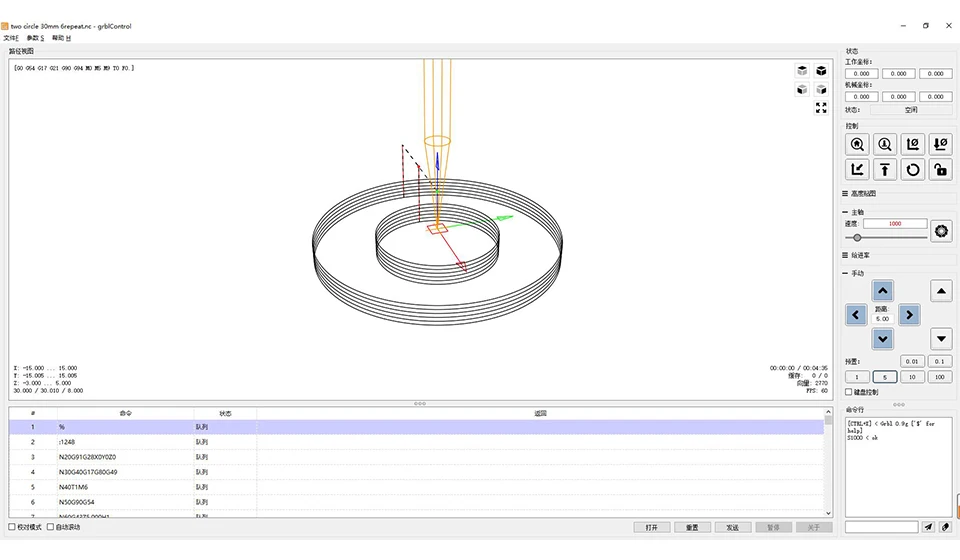Open the 参数 Settings menu
This screenshot has height=560, width=960.
[x=36, y=38]
